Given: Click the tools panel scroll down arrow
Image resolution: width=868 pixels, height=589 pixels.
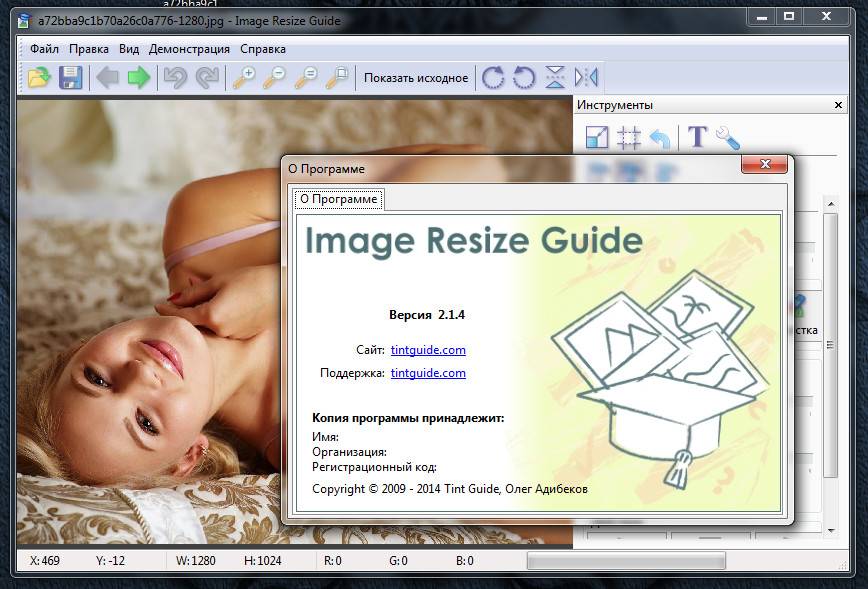Looking at the screenshot, I should (830, 531).
